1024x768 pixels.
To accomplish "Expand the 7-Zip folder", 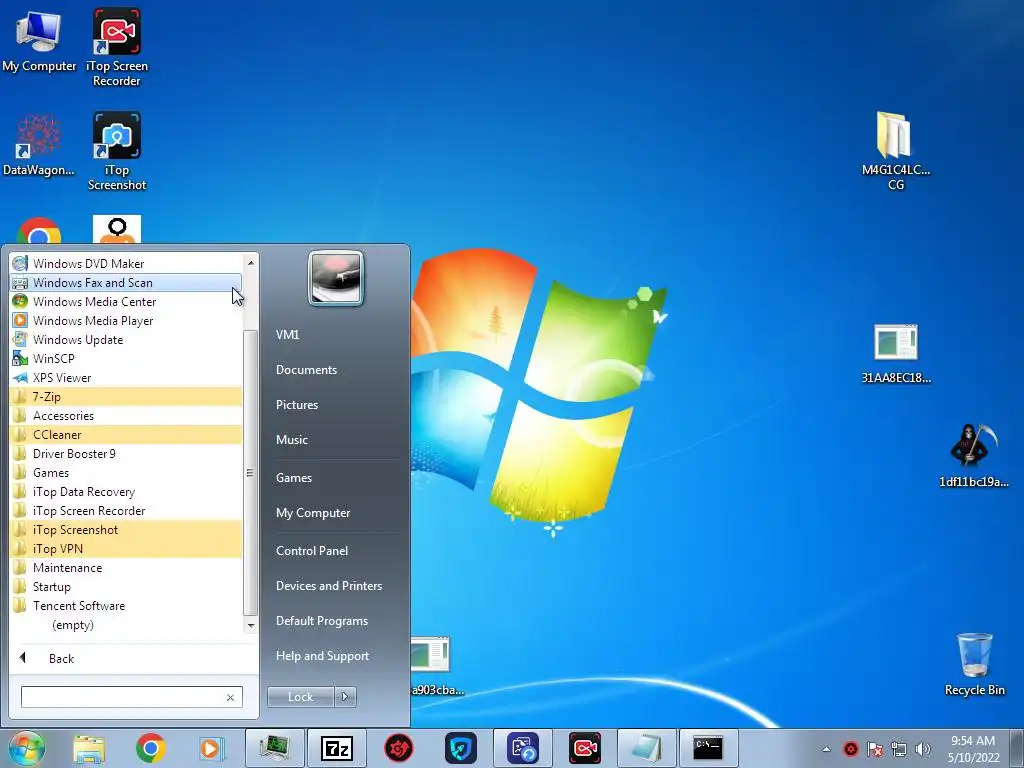I will coord(126,396).
